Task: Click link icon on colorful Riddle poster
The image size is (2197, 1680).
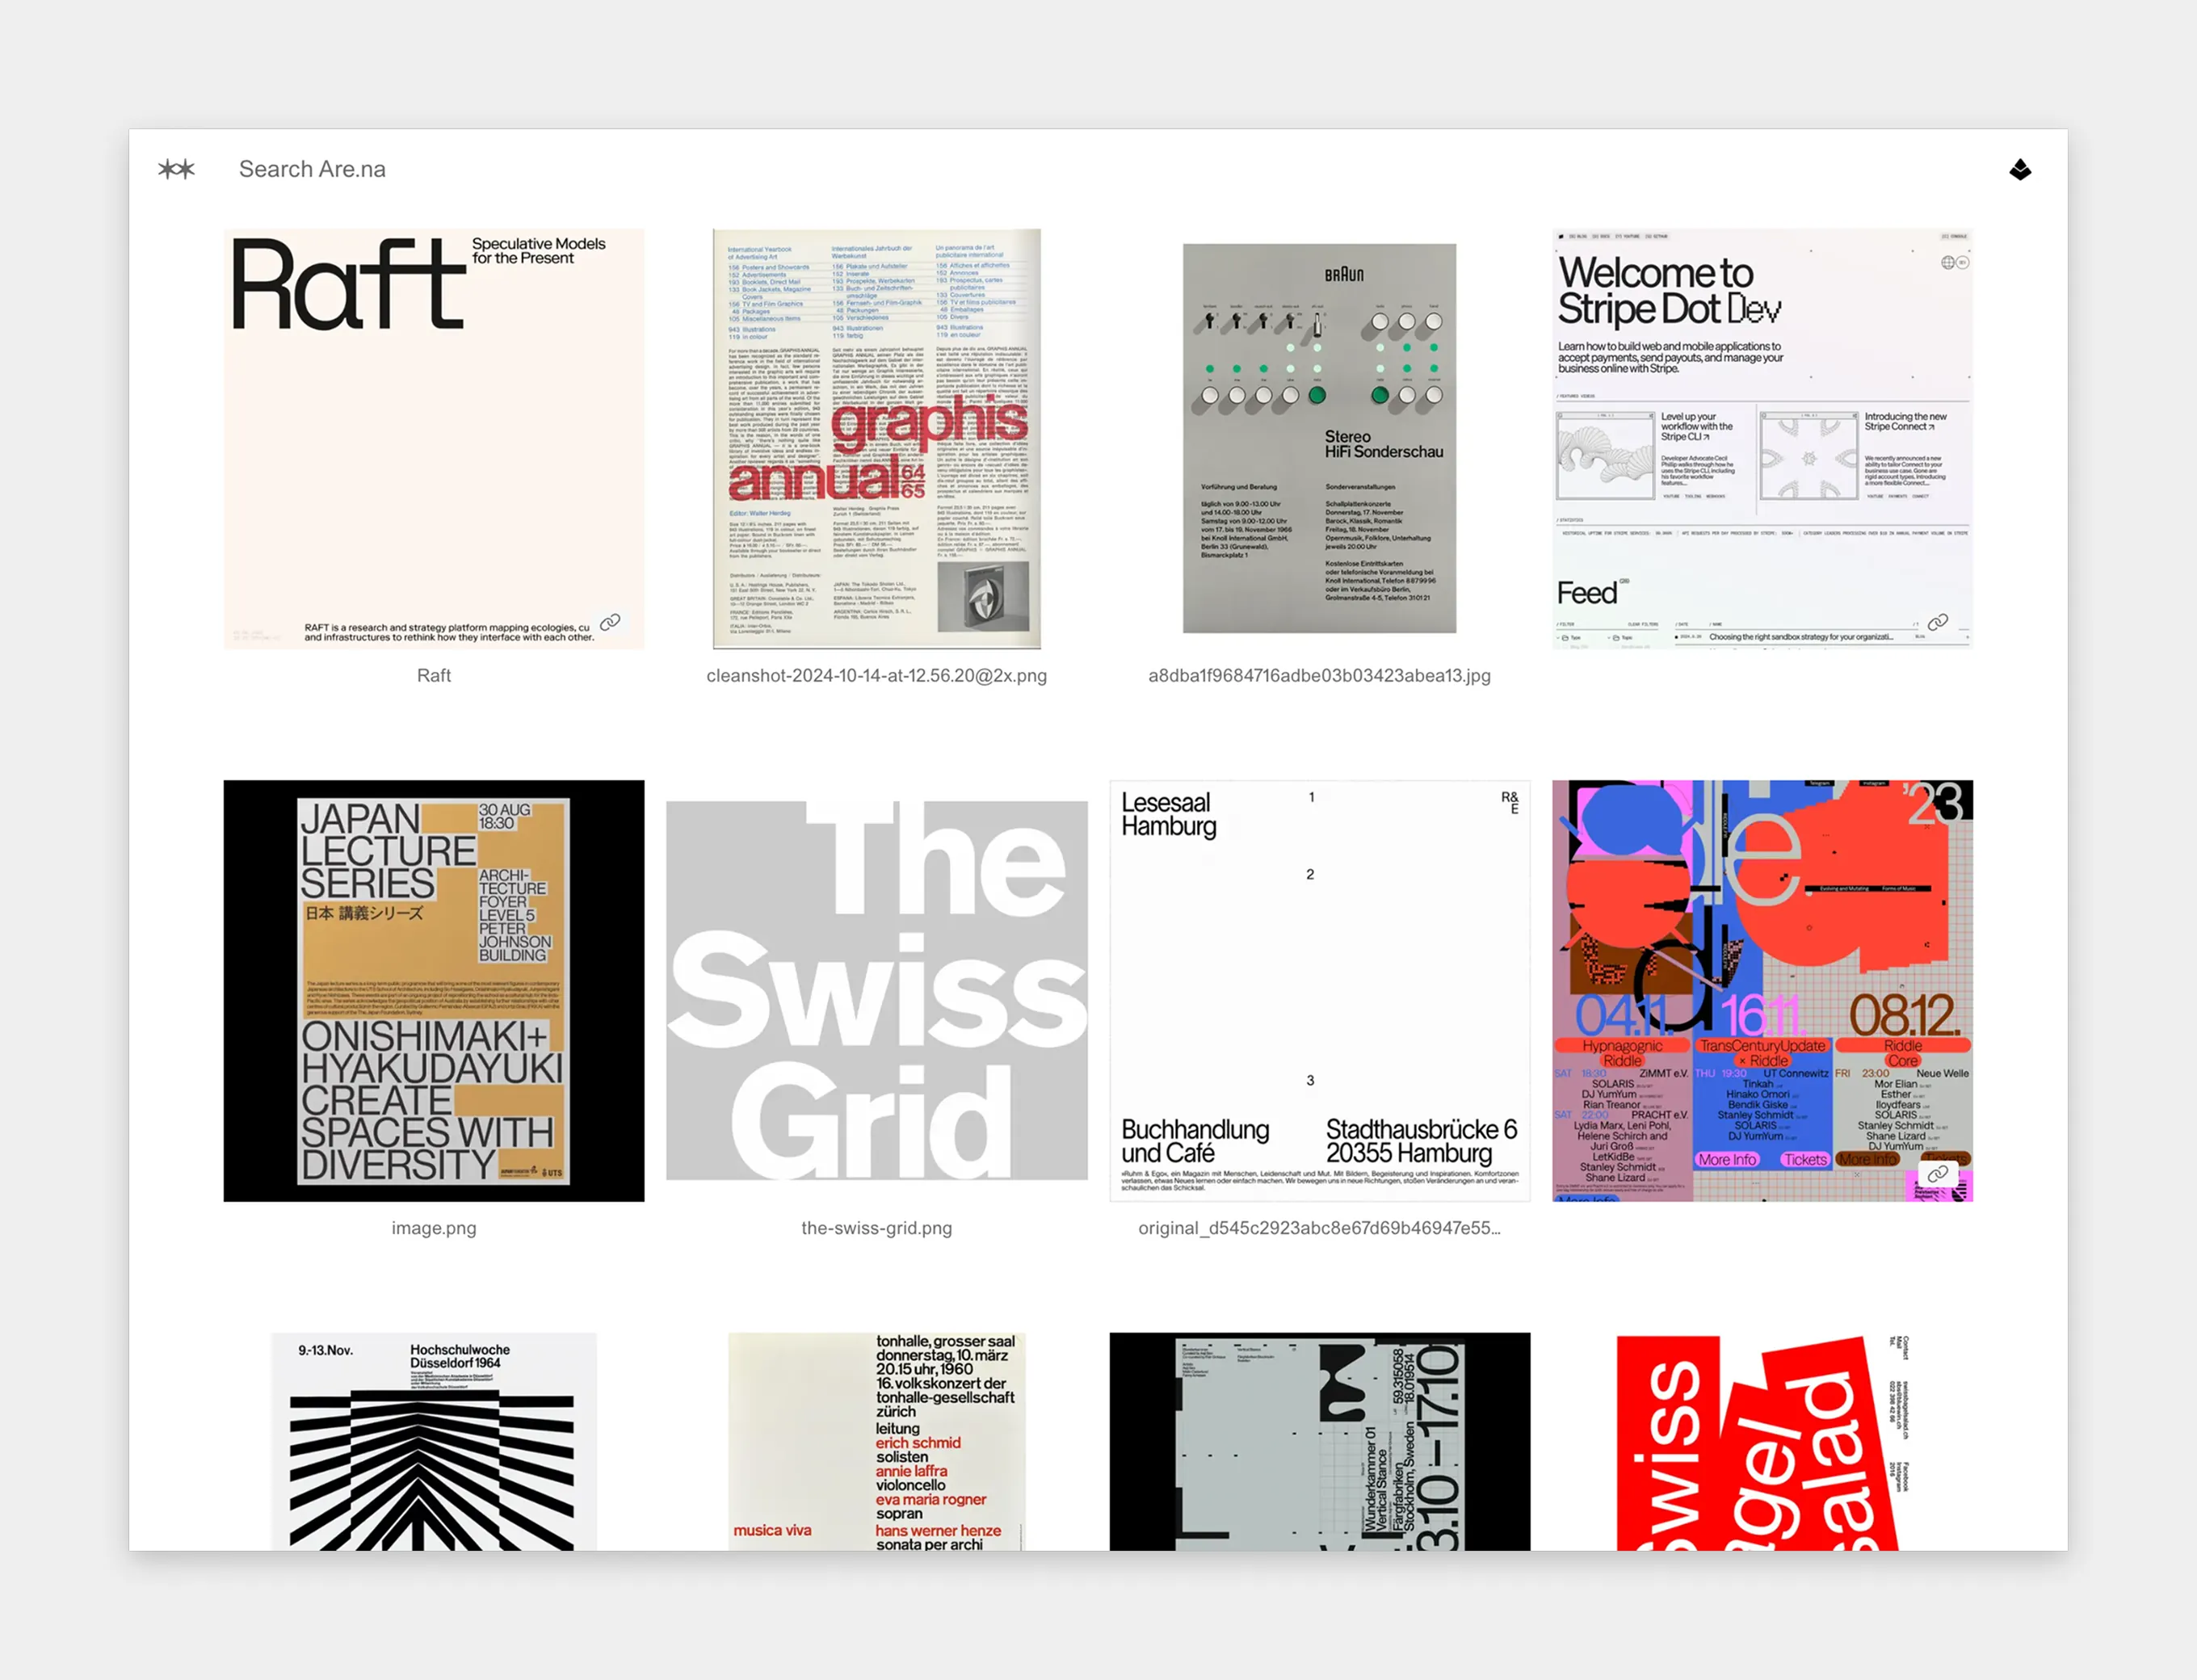Action: click(x=1938, y=1174)
